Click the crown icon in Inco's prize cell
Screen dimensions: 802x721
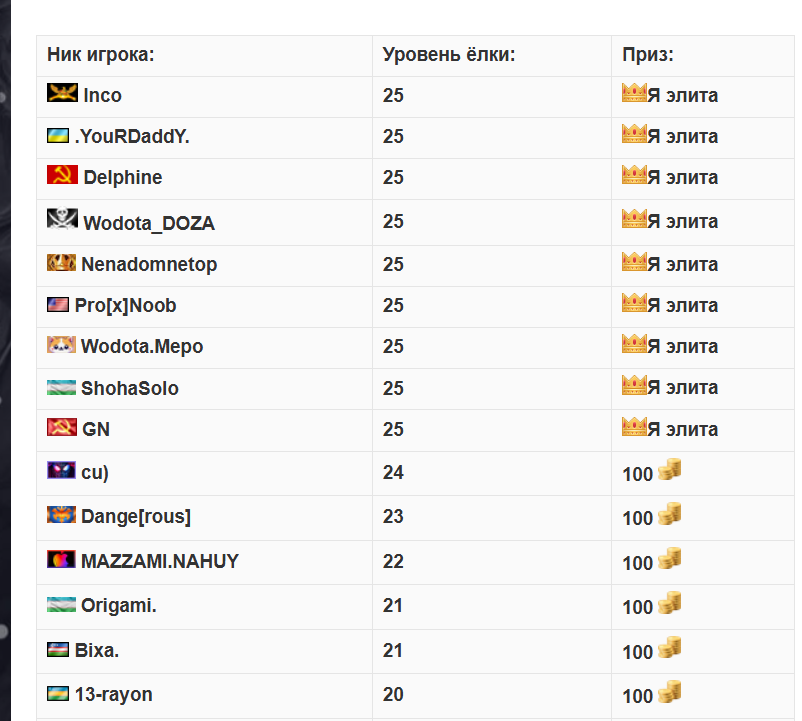click(x=634, y=93)
